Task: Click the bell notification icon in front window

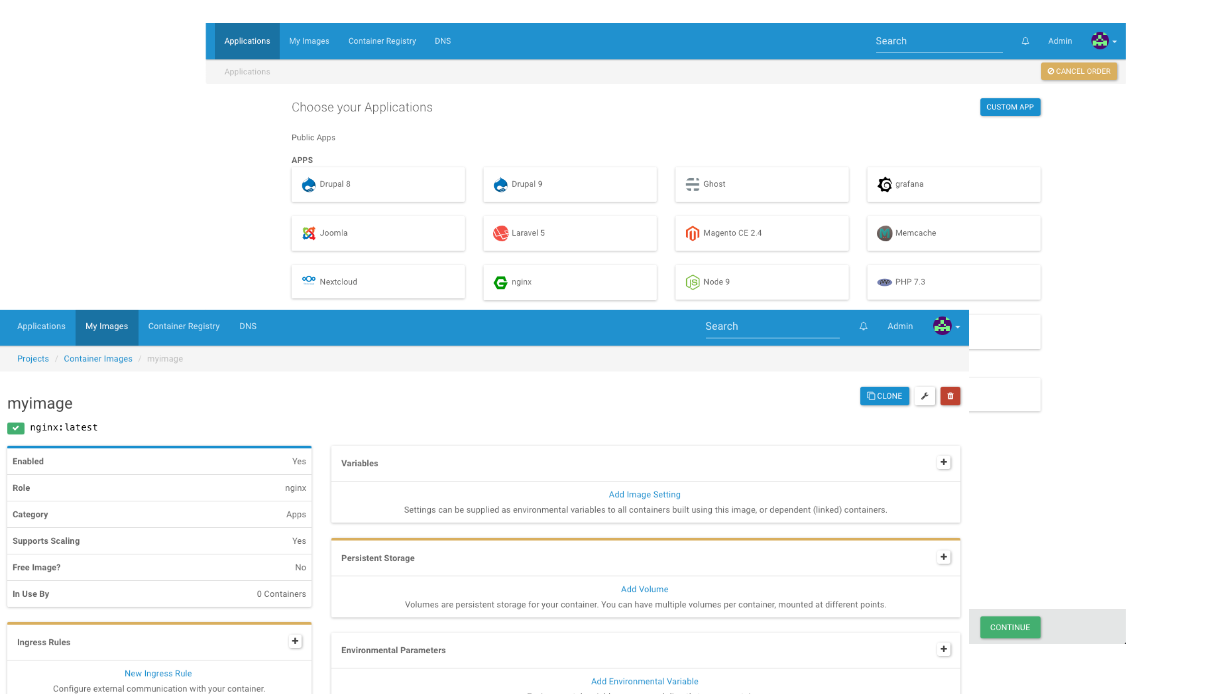Action: click(863, 327)
